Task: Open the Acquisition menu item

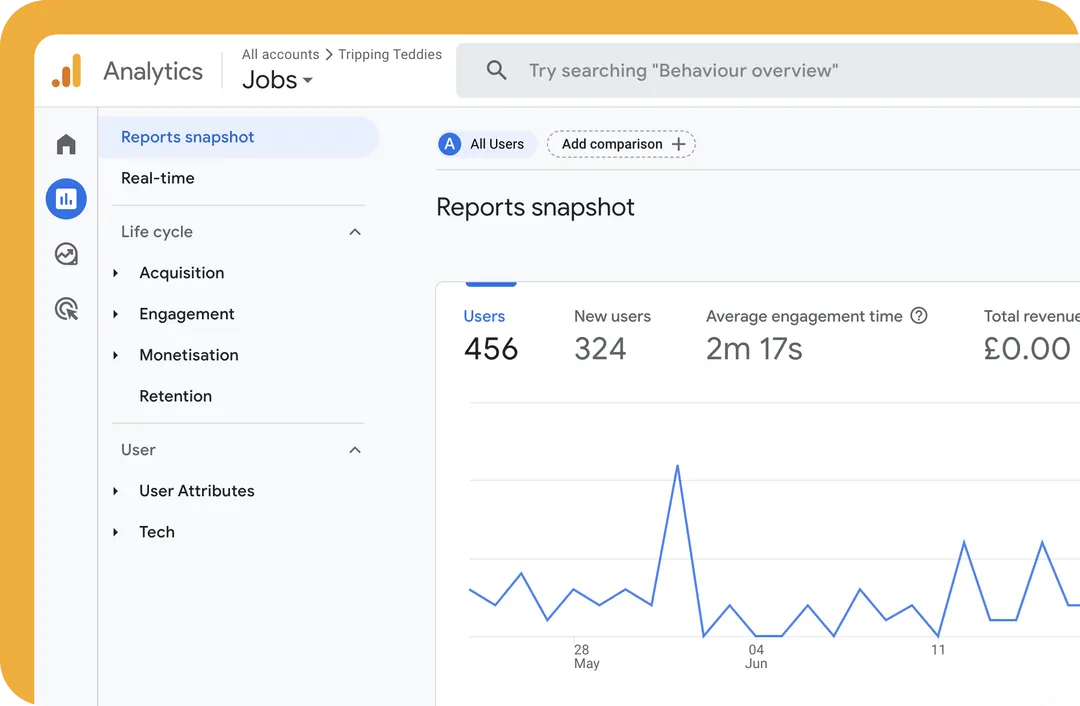Action: (x=182, y=273)
